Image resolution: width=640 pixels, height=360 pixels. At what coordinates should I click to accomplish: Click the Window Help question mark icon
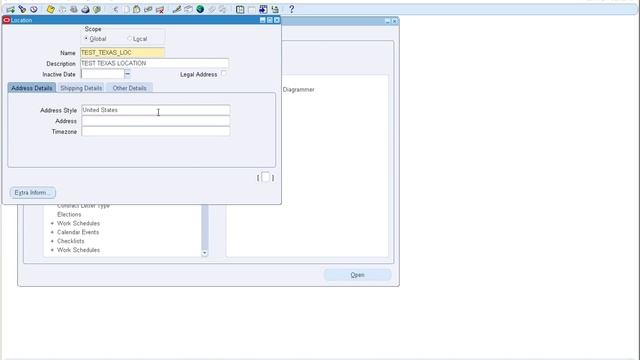[291, 9]
